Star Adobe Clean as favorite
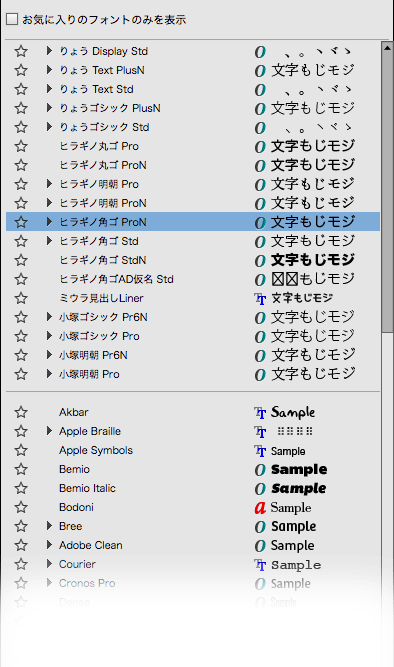This screenshot has height=667, width=394. pyautogui.click(x=21, y=545)
